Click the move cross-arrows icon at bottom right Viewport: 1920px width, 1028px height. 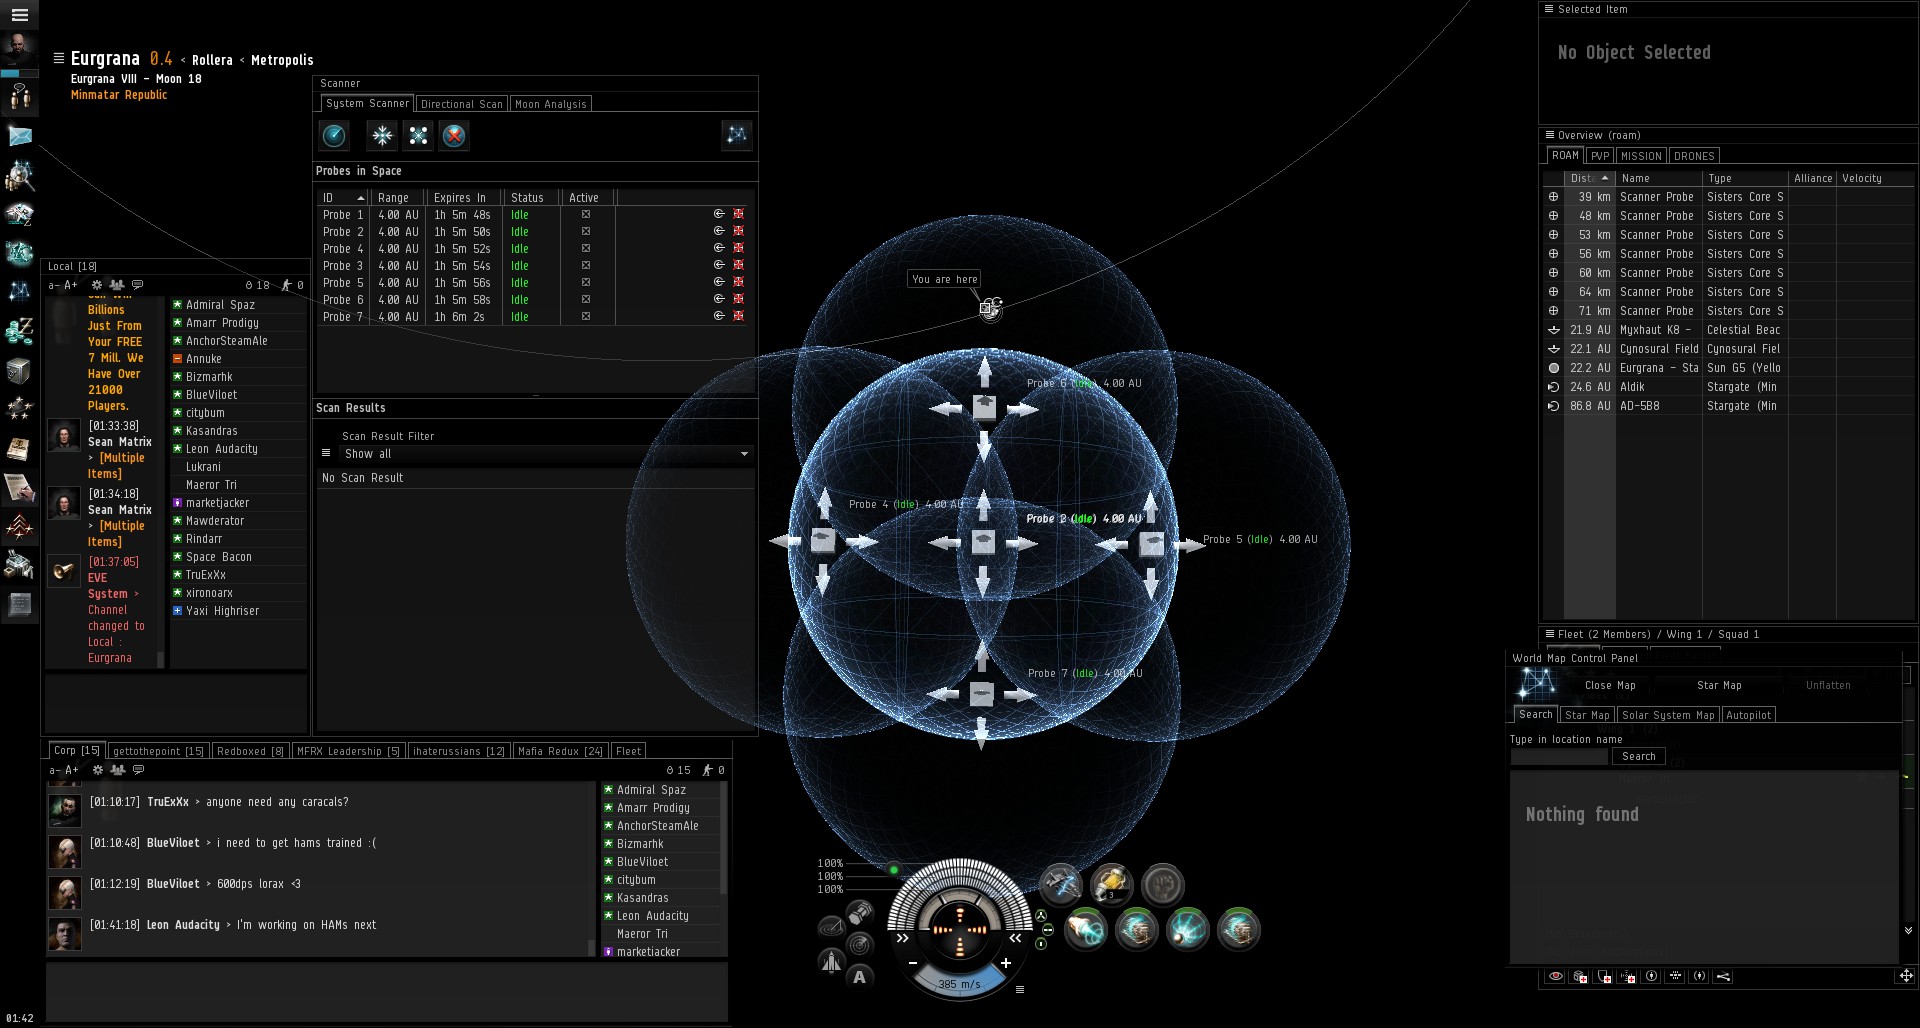coord(1906,976)
